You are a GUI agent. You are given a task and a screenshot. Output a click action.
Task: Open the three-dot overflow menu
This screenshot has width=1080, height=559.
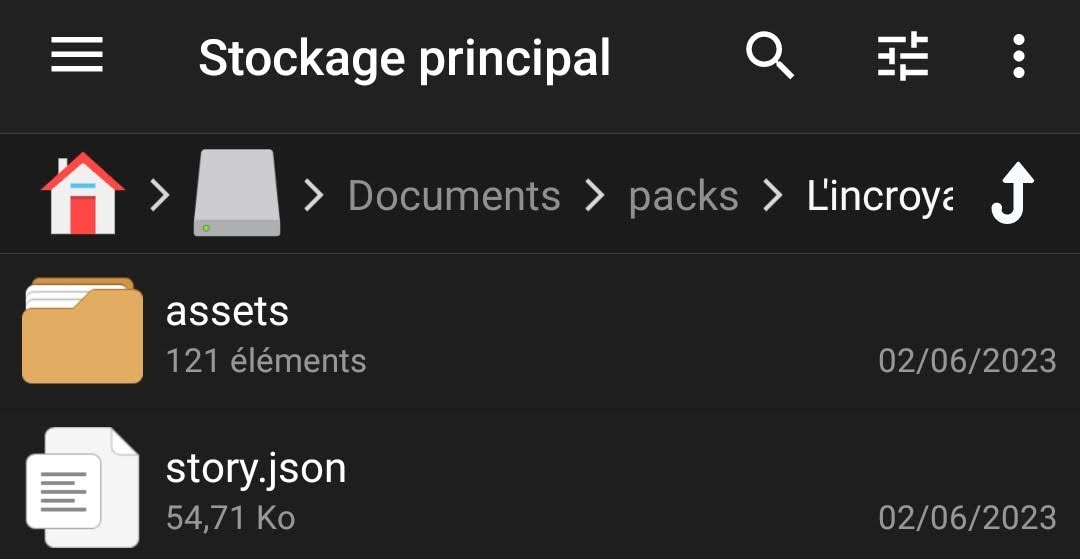click(x=1019, y=56)
